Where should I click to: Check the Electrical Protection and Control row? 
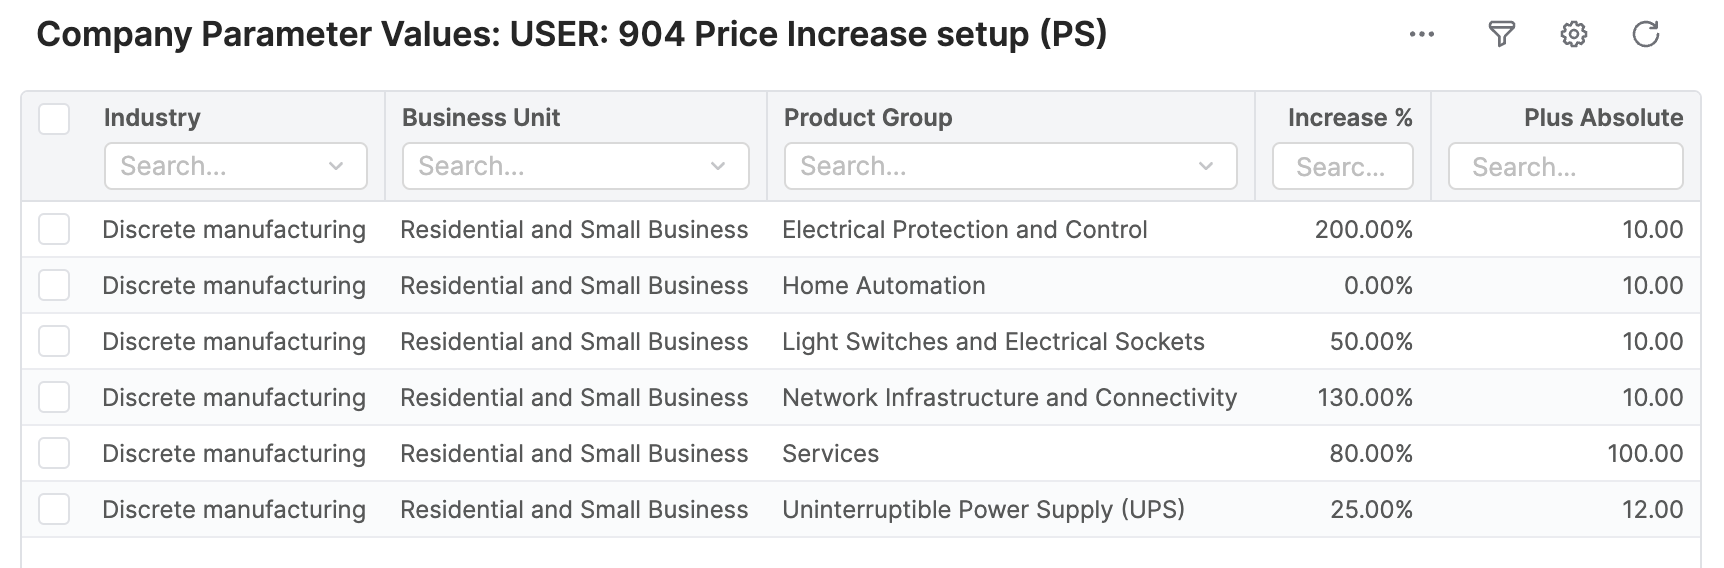tap(54, 230)
